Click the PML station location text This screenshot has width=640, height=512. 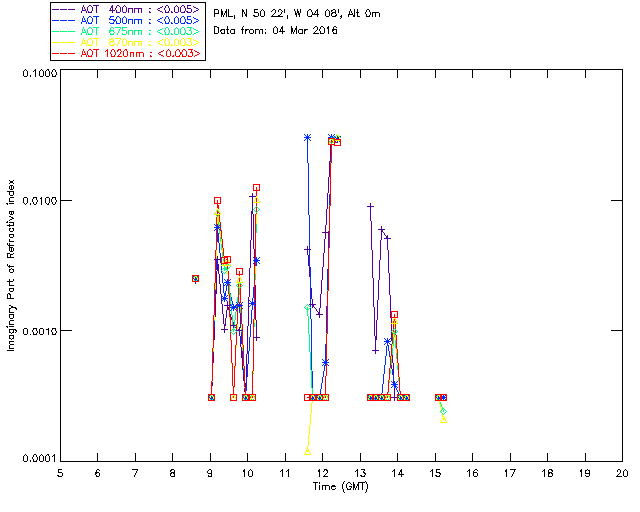297,14
